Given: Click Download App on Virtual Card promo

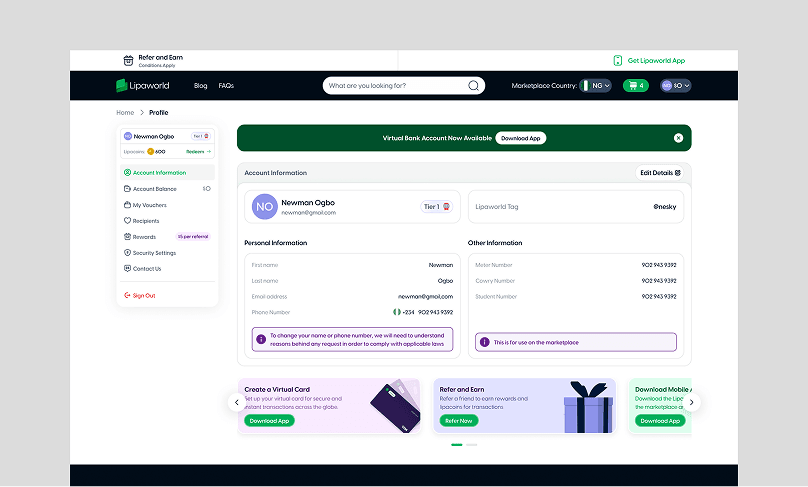Looking at the screenshot, I should click(270, 421).
